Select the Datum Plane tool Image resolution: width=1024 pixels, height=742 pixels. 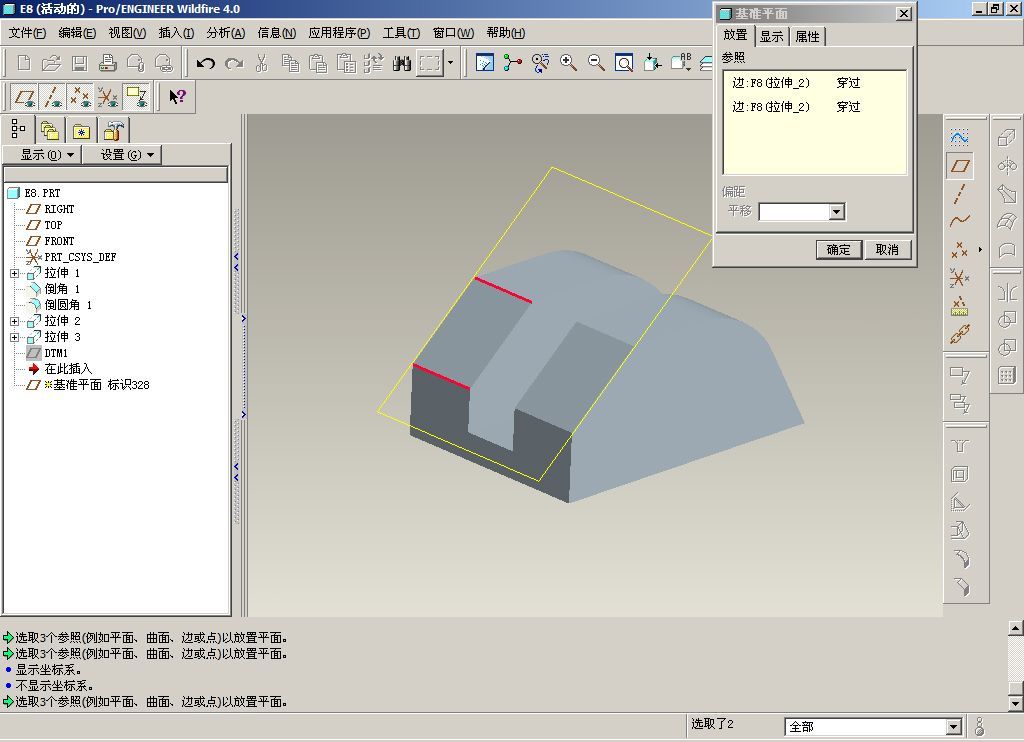[x=960, y=166]
